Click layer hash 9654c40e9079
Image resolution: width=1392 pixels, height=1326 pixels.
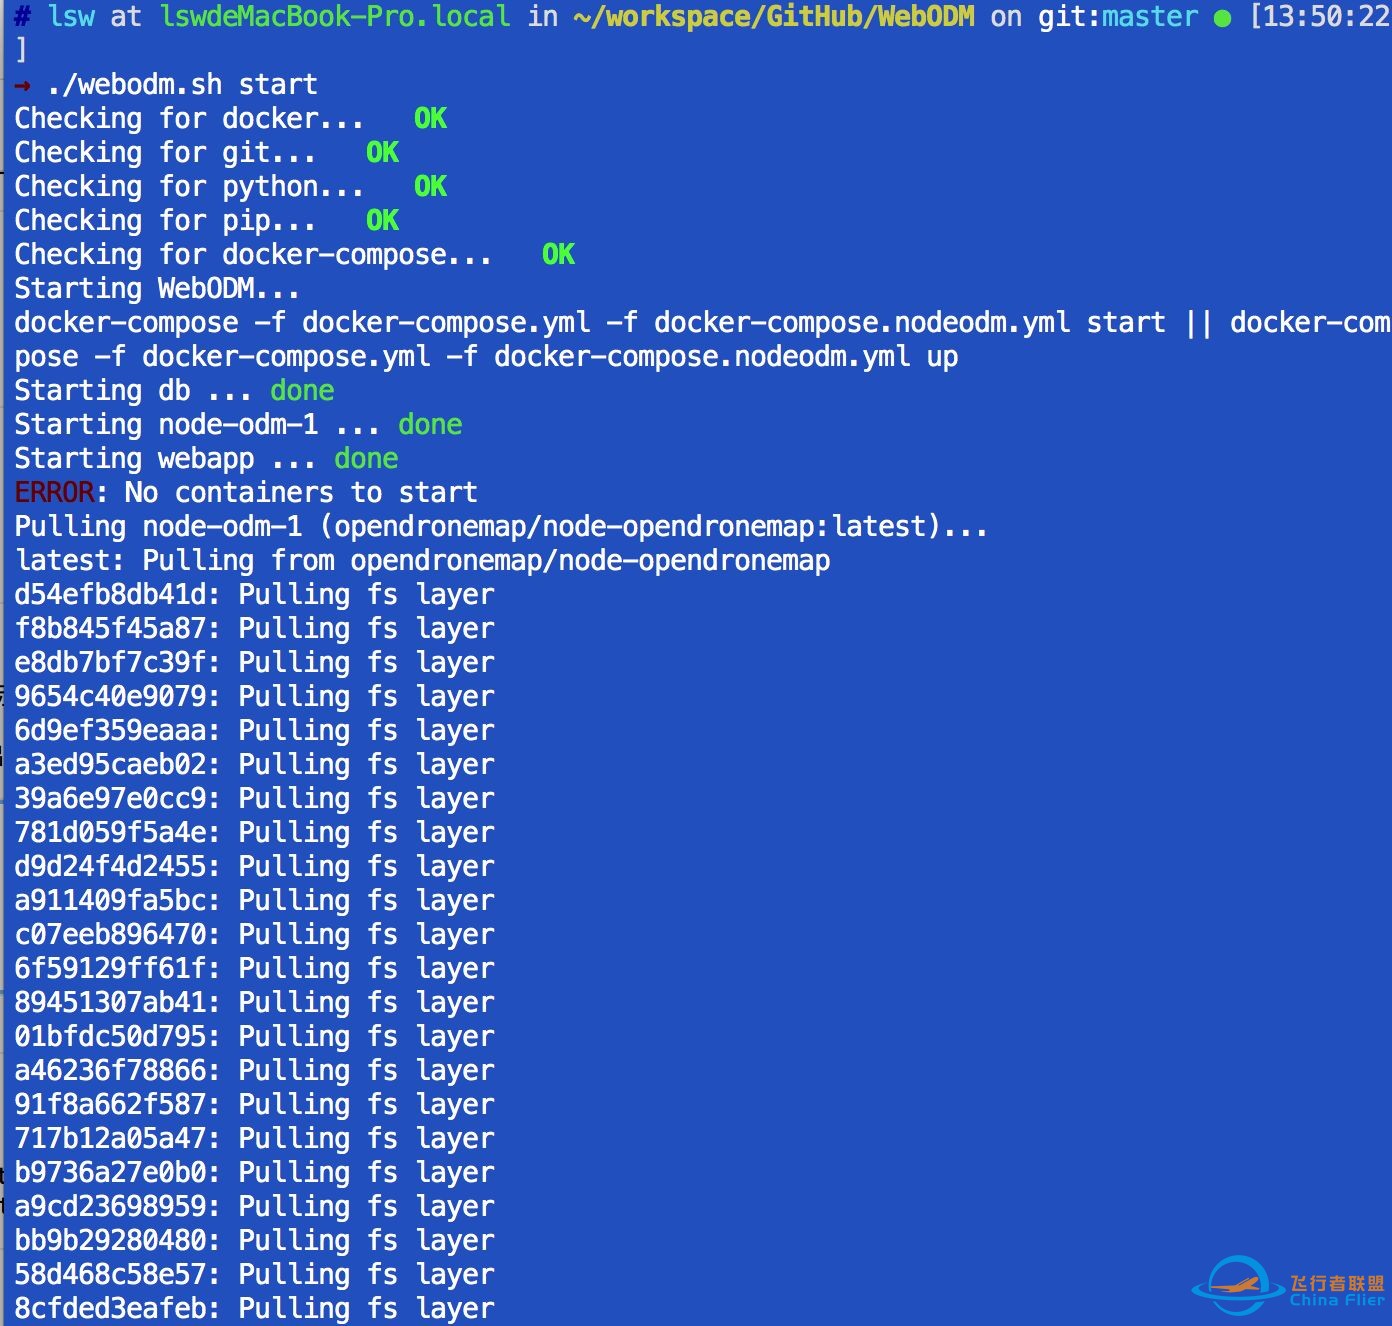(x=110, y=696)
